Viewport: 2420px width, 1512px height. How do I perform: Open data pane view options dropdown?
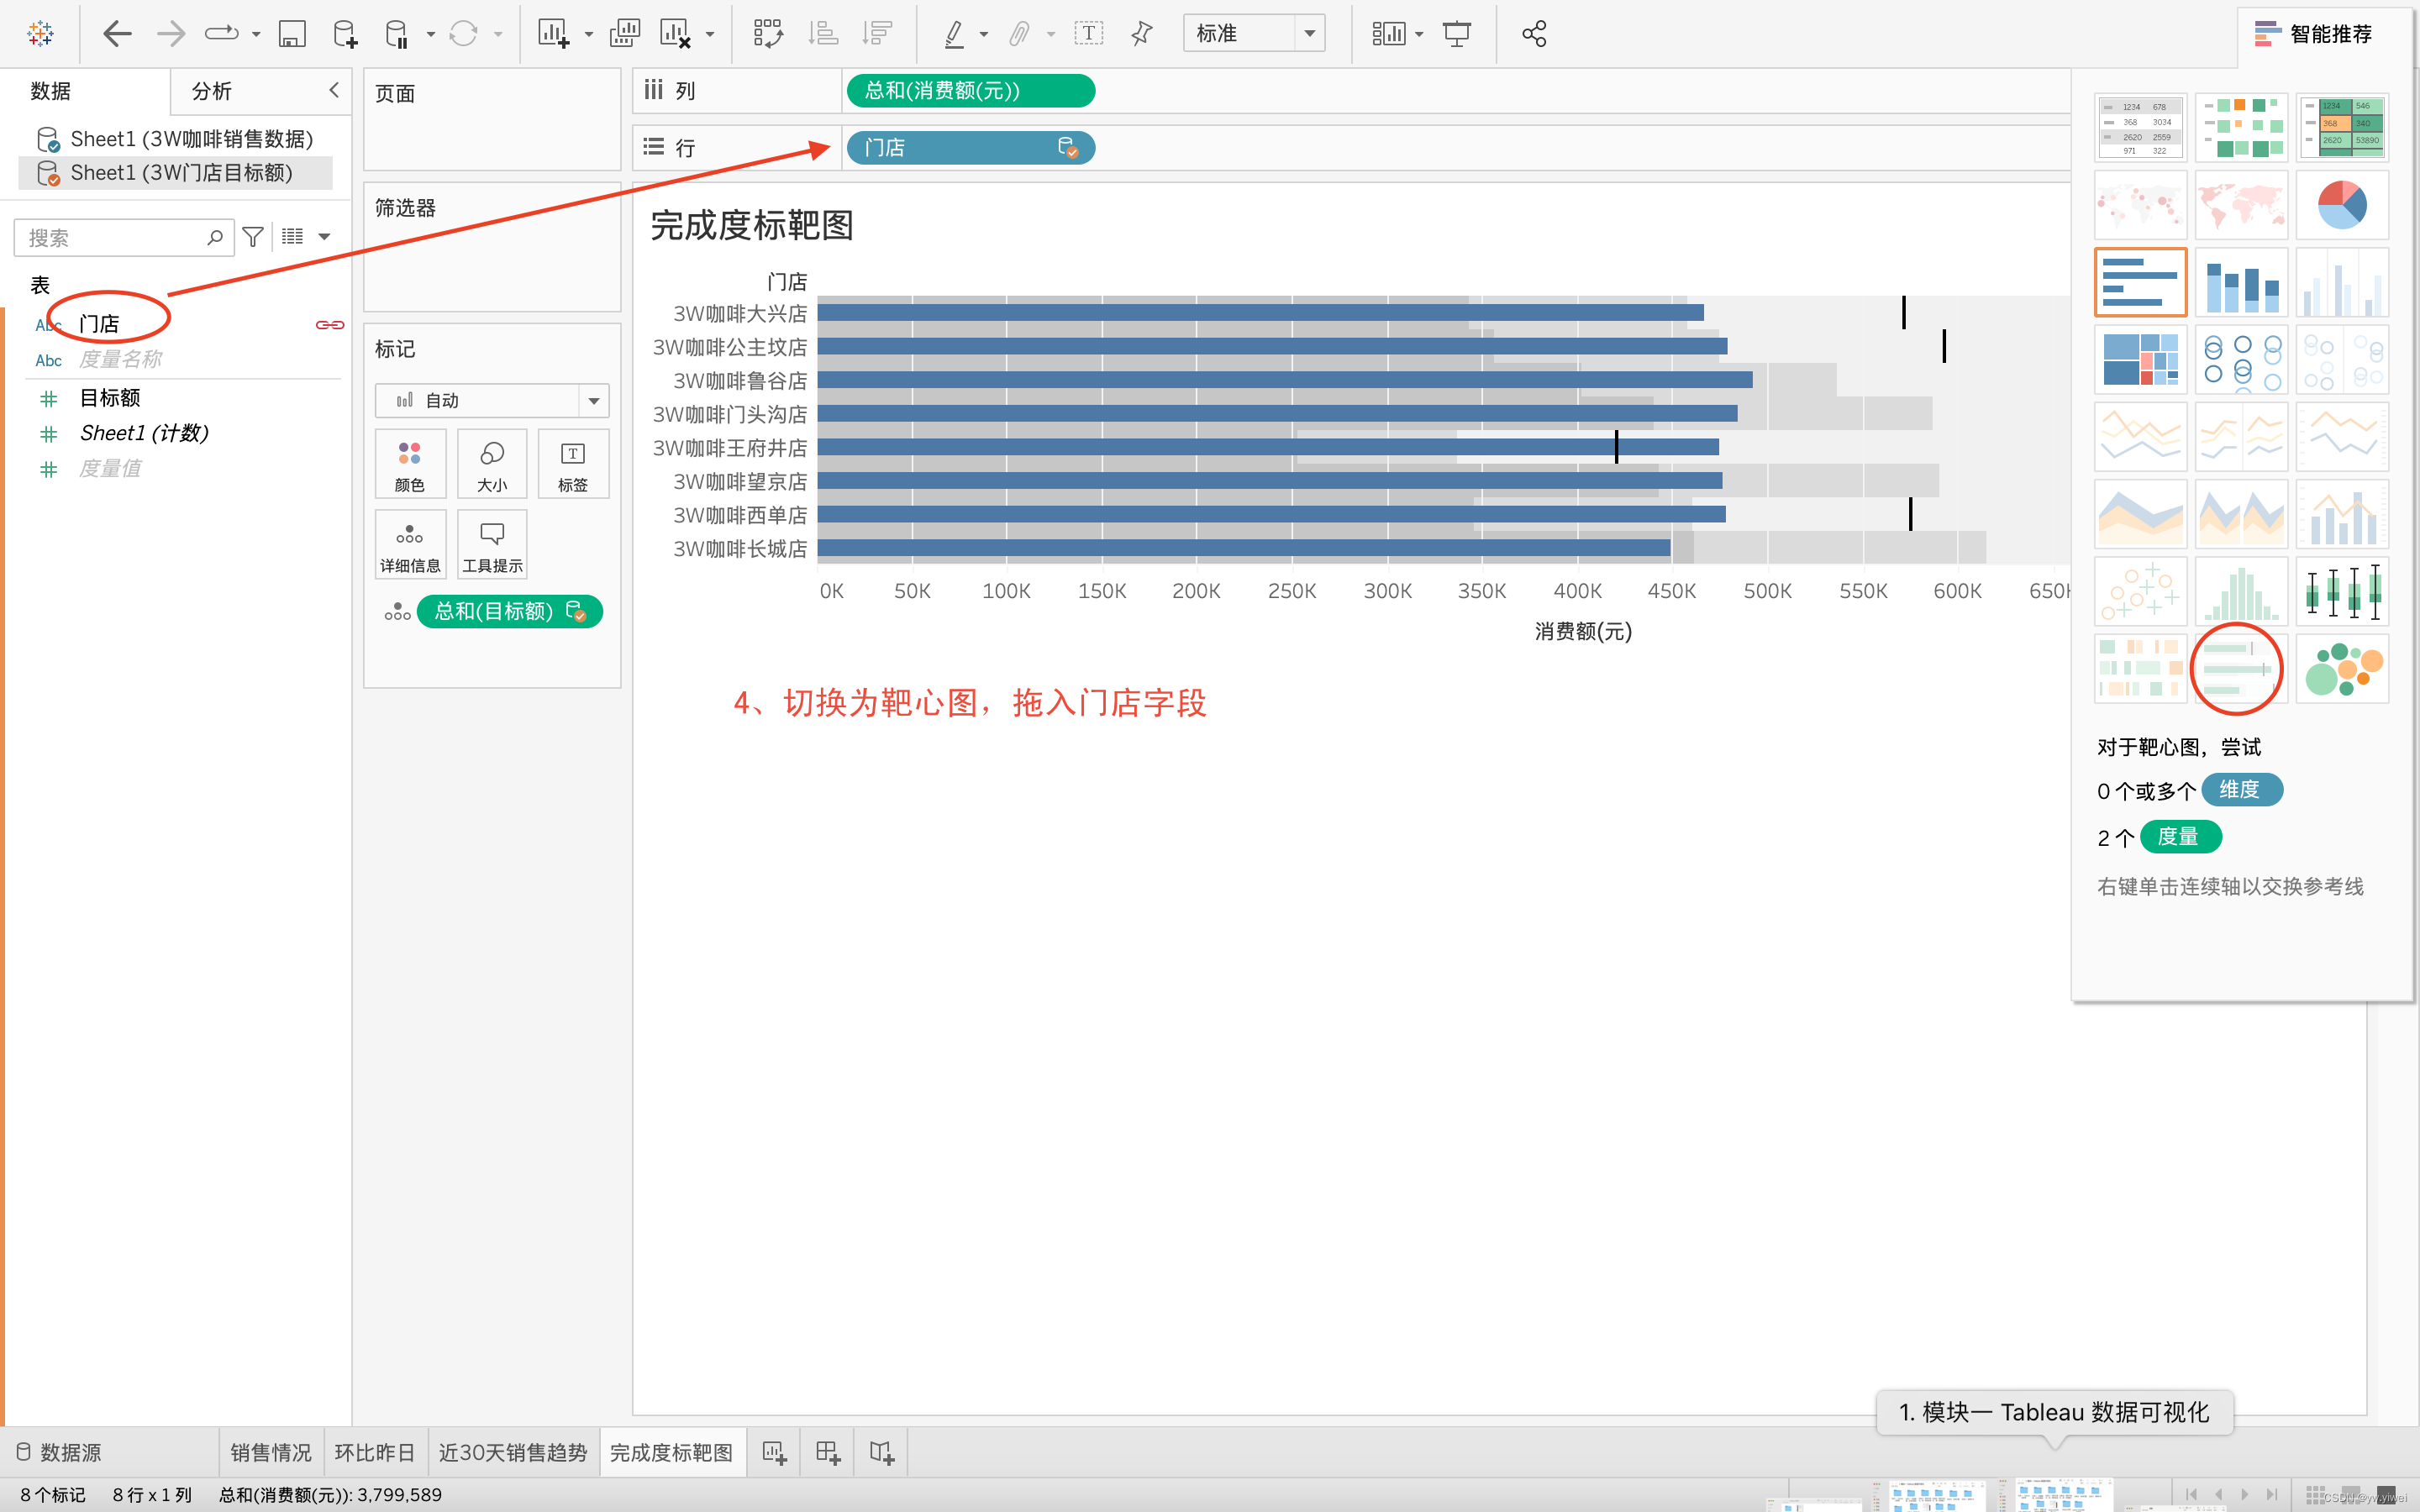coord(324,237)
